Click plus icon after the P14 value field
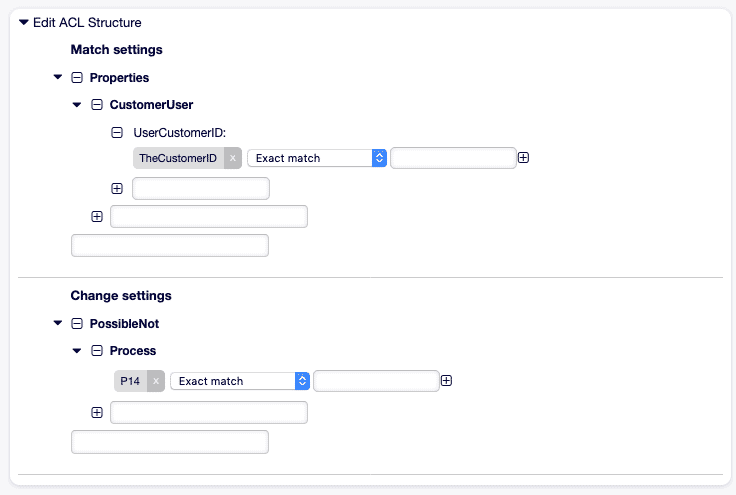Screen dimensions: 736x495 (x=446, y=381)
